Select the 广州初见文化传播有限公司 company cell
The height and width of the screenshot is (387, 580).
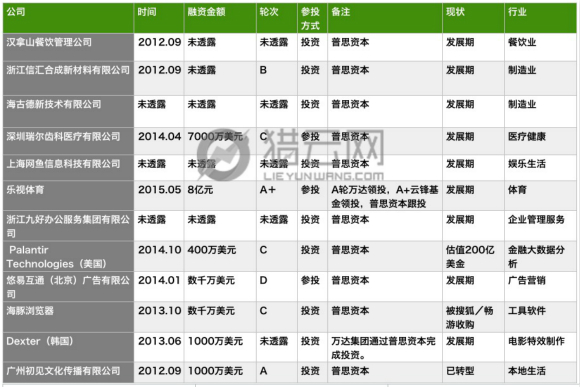pyautogui.click(x=68, y=372)
